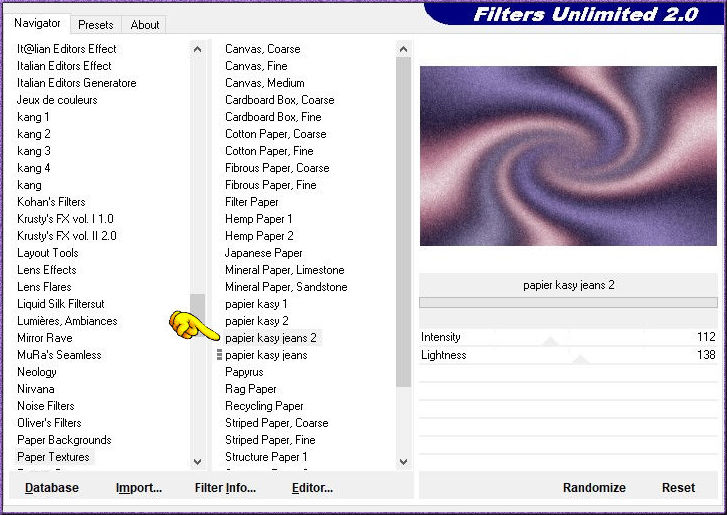Select Nirvana category
The image size is (727, 515).
(x=36, y=389)
